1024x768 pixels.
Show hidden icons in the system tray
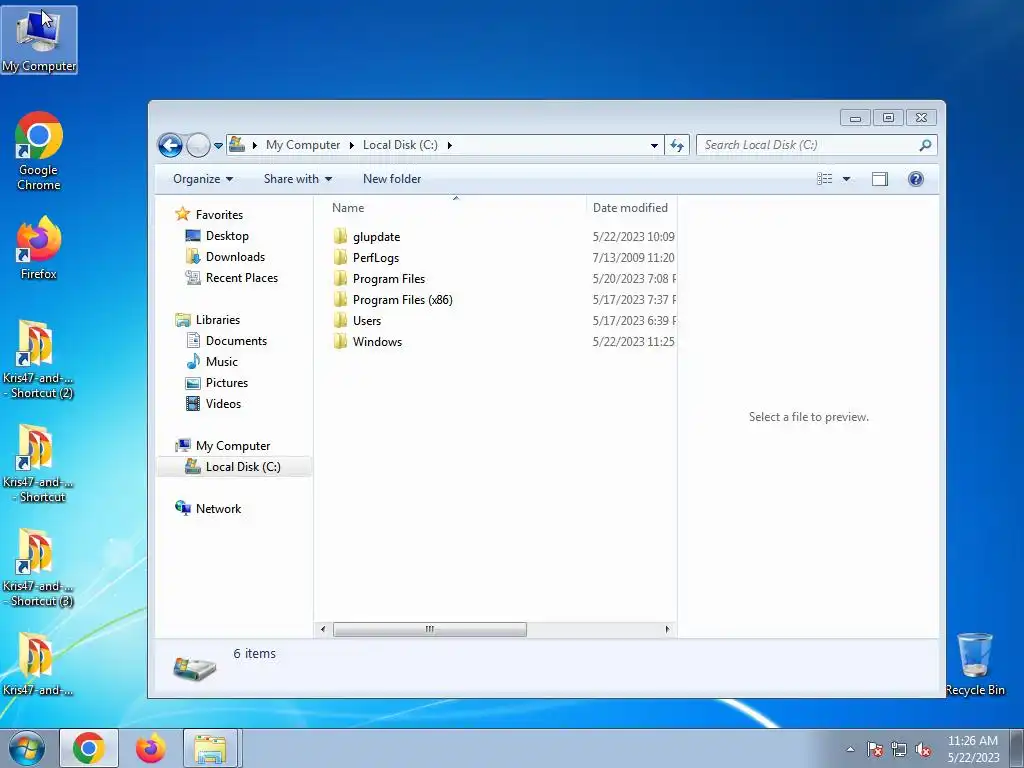coord(850,750)
